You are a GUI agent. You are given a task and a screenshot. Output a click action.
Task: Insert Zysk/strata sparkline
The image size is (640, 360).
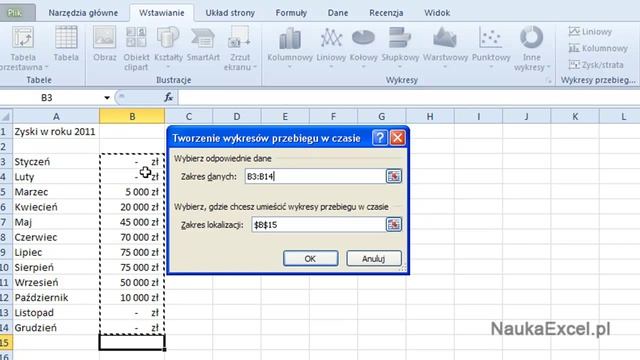596,64
